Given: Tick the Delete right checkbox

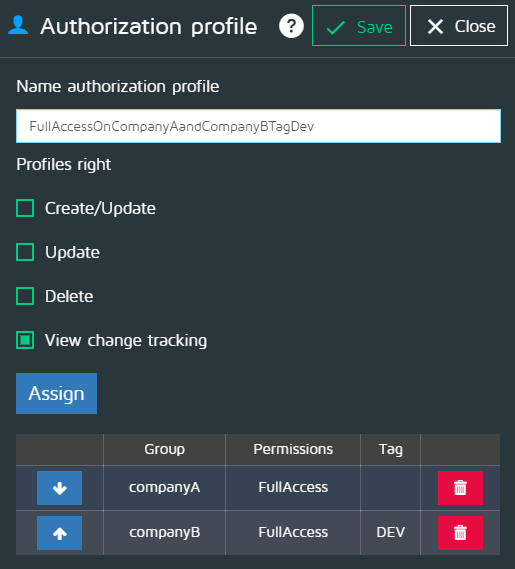Looking at the screenshot, I should click(x=25, y=296).
